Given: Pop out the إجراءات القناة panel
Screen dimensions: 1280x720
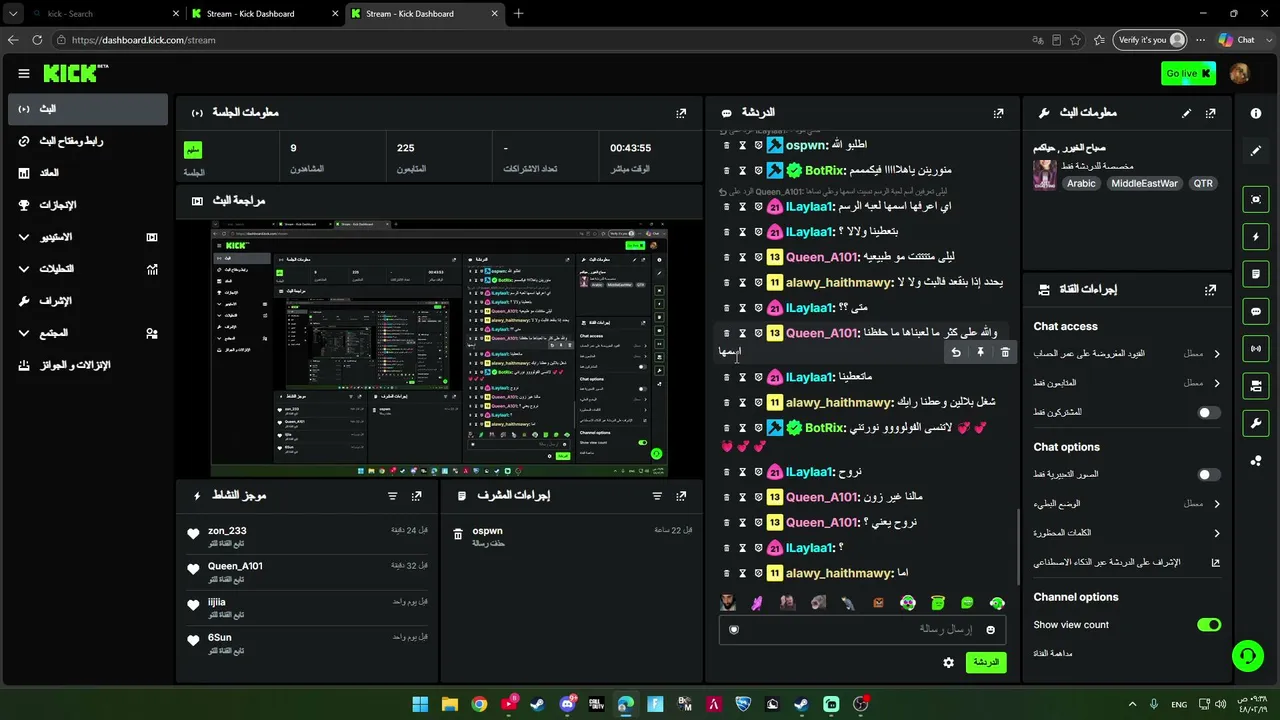Looking at the screenshot, I should pyautogui.click(x=1211, y=290).
